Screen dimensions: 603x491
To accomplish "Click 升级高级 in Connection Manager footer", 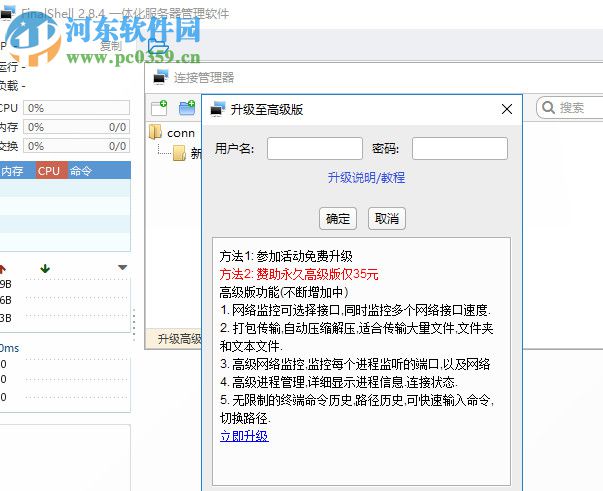I will click(x=180, y=339).
